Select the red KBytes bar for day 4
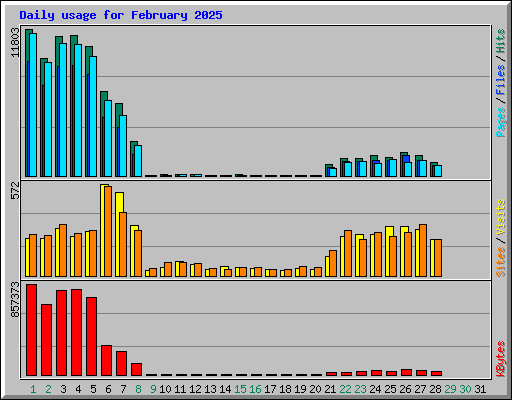The height and width of the screenshot is (400, 512). [x=76, y=333]
